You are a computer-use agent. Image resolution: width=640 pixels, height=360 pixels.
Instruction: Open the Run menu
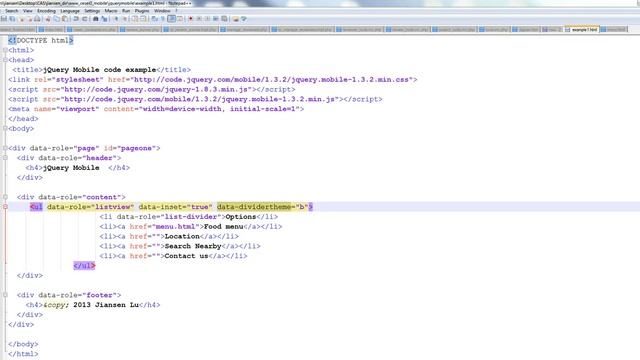[x=126, y=11]
